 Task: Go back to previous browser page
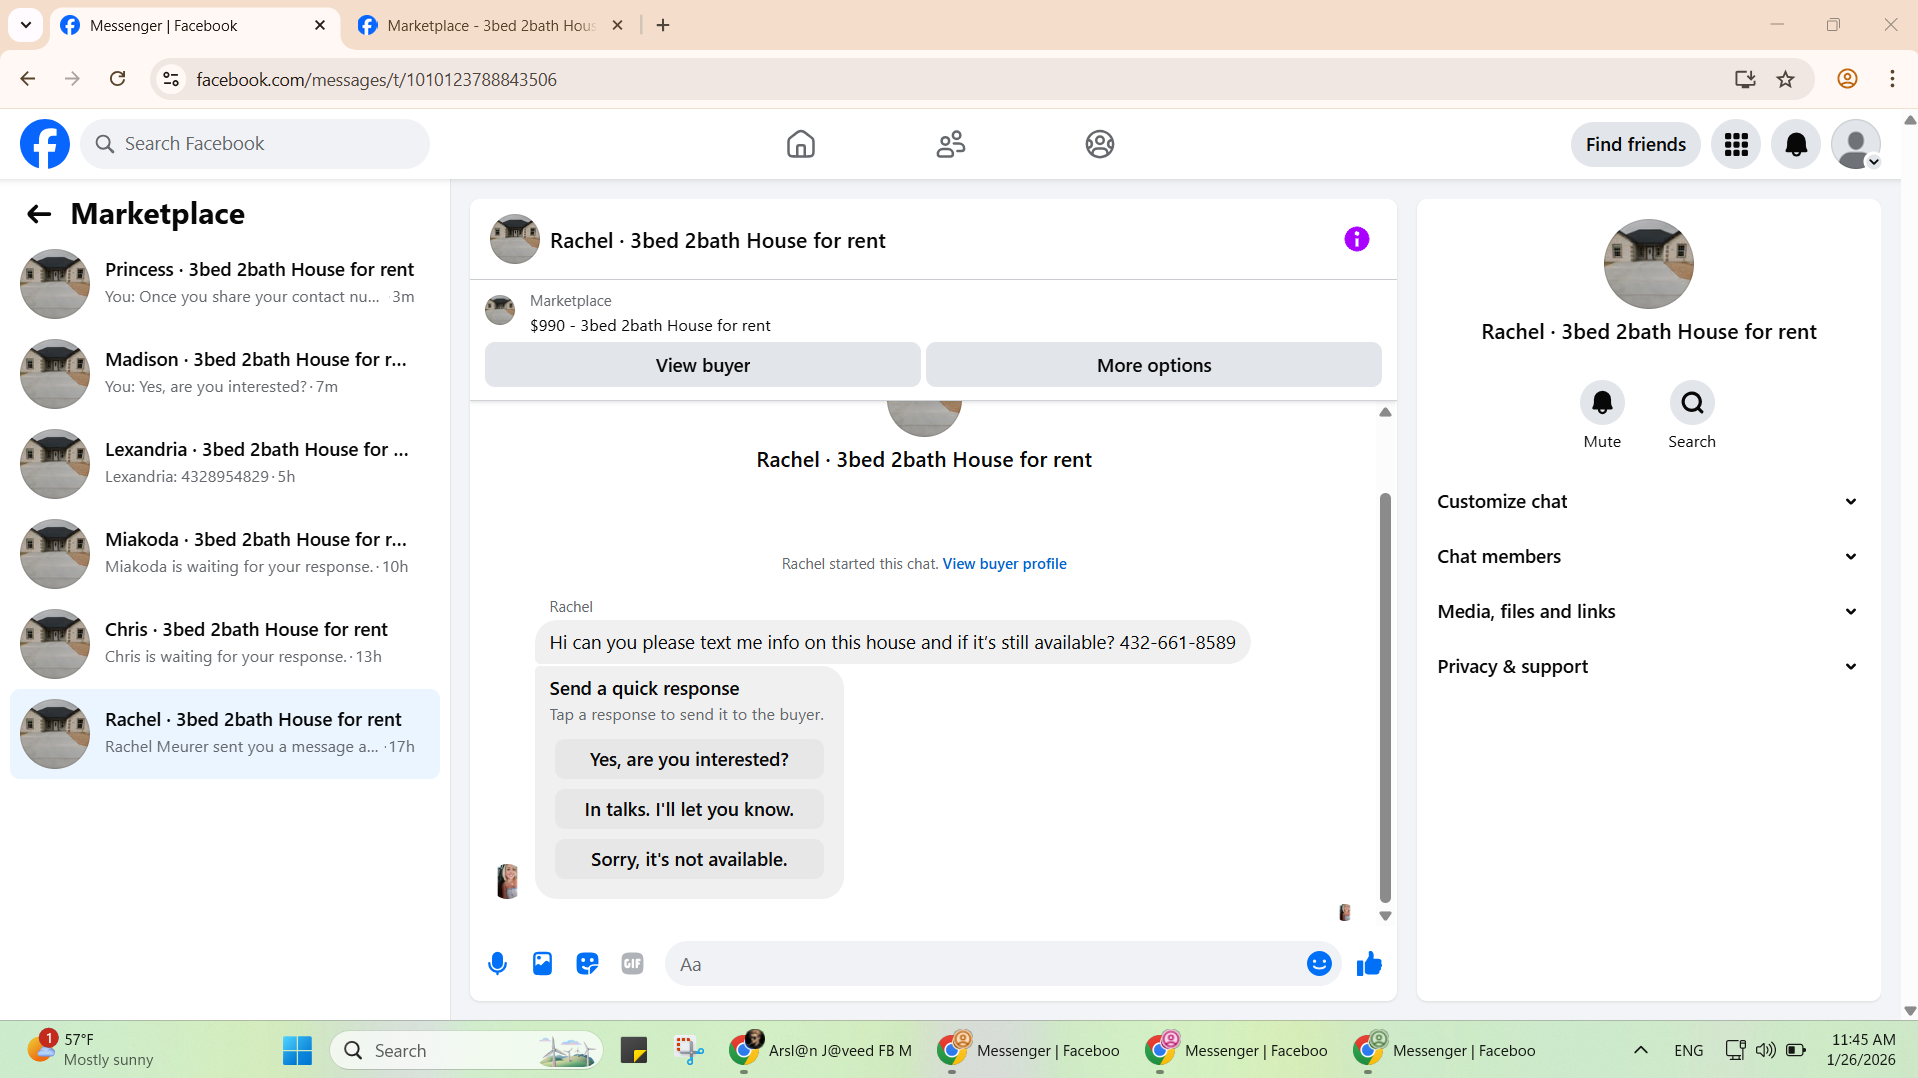tap(27, 79)
